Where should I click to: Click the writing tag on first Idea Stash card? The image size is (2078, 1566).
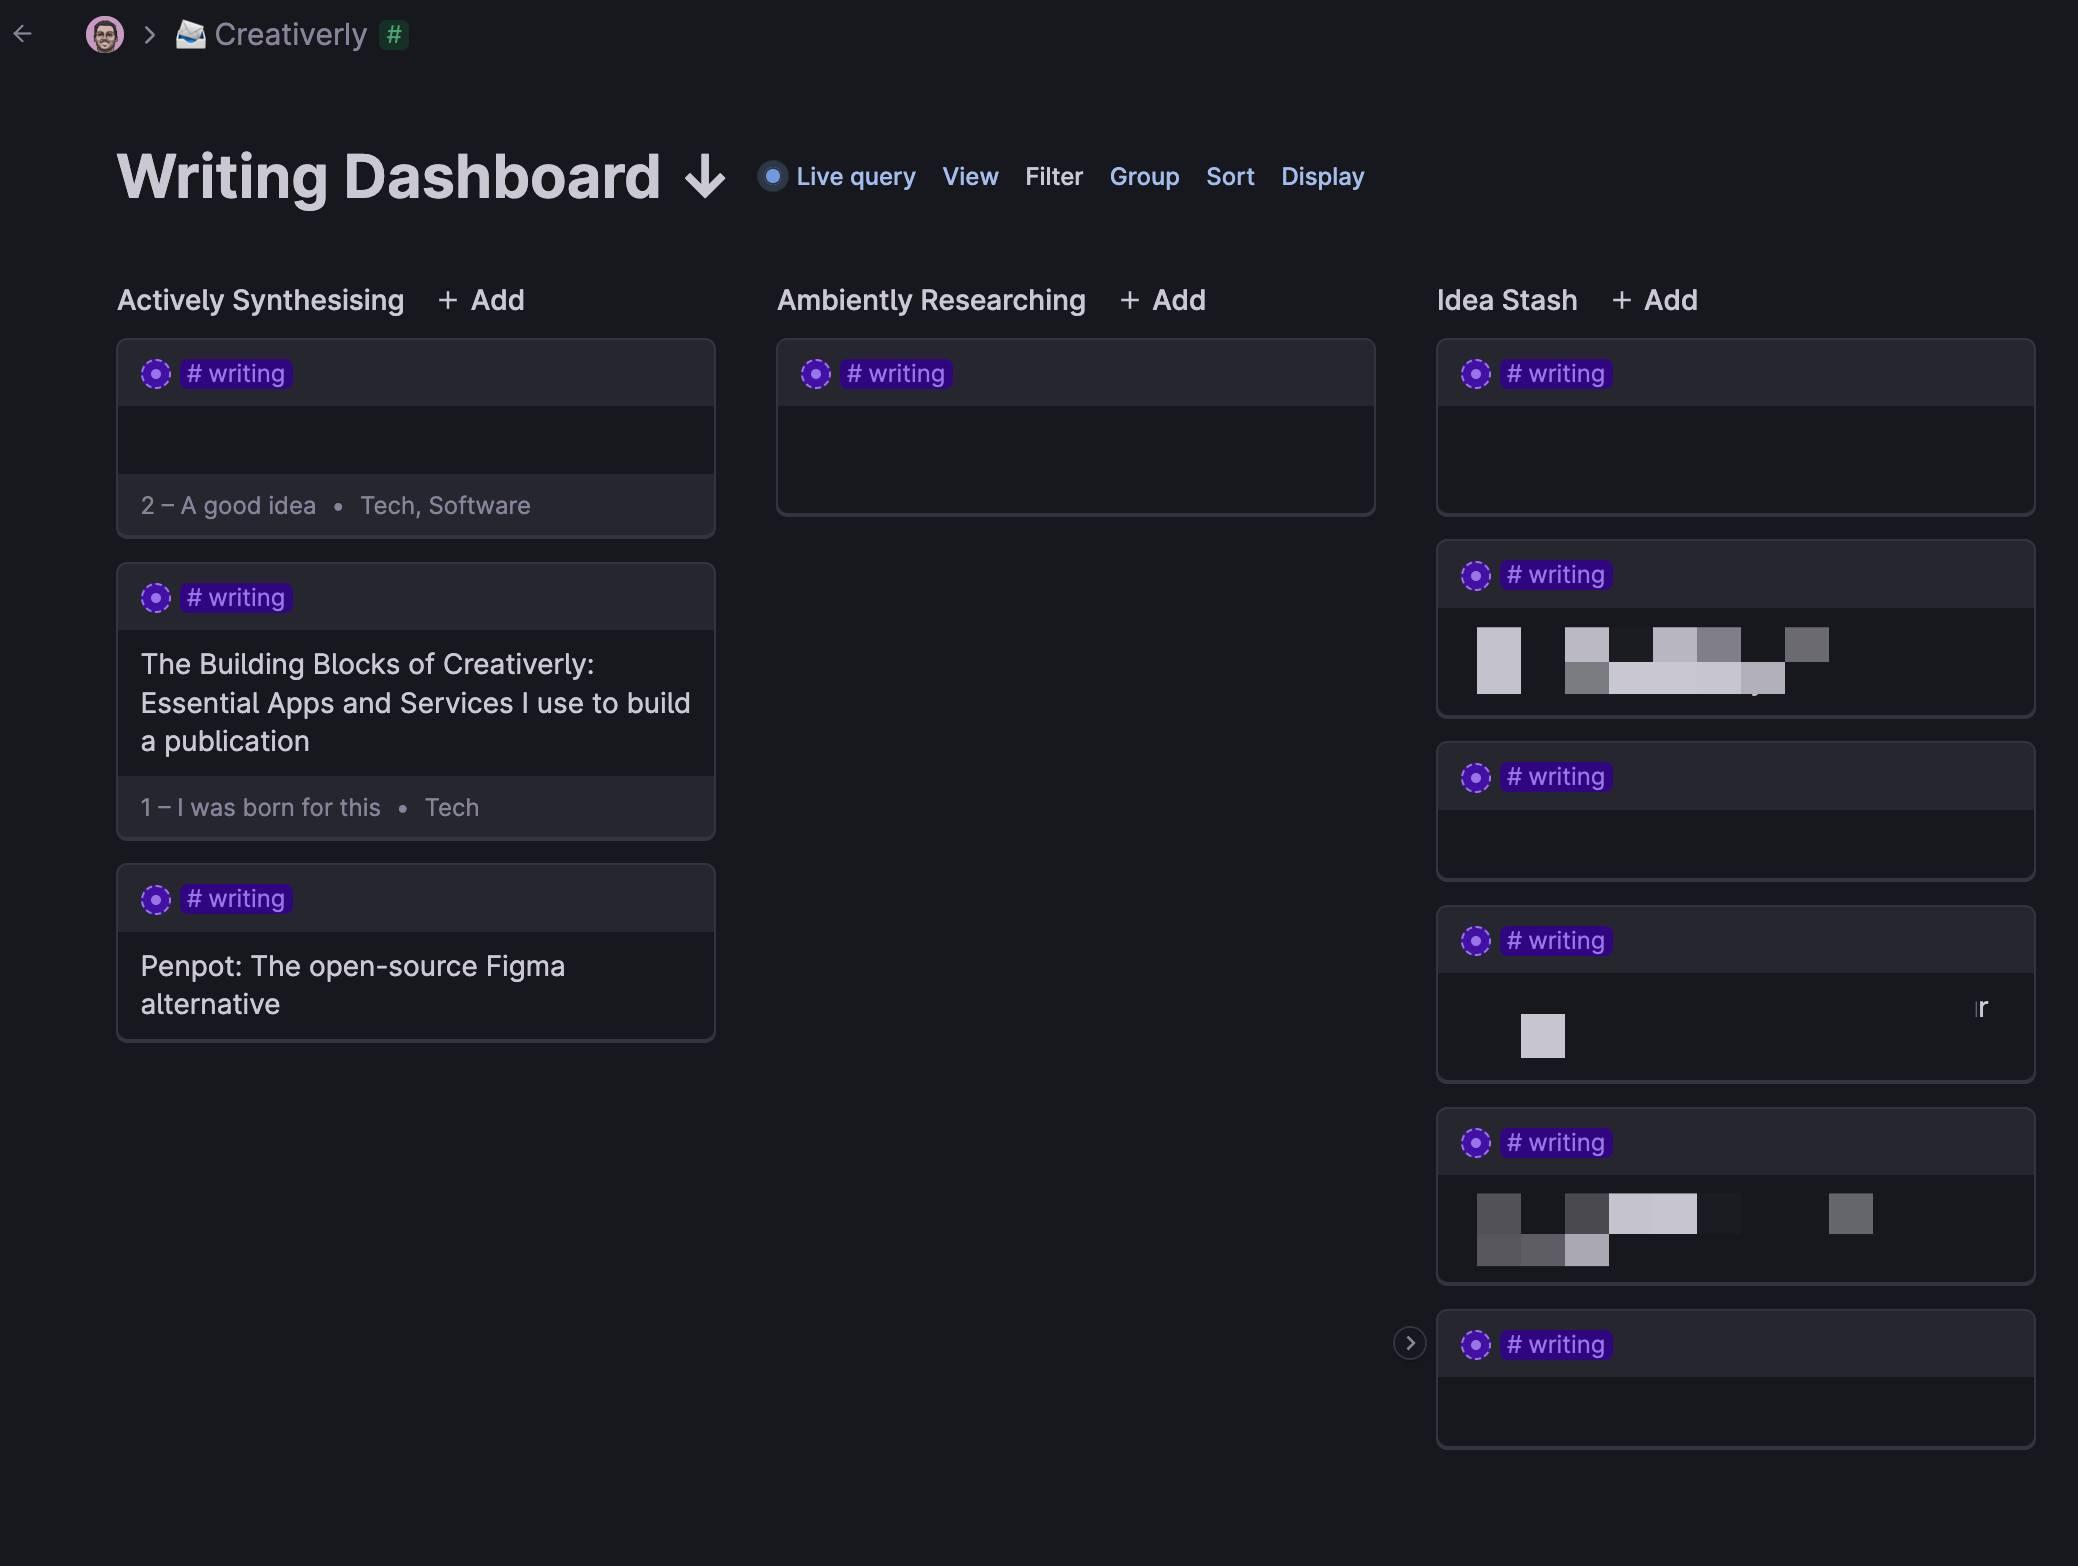coord(1556,374)
